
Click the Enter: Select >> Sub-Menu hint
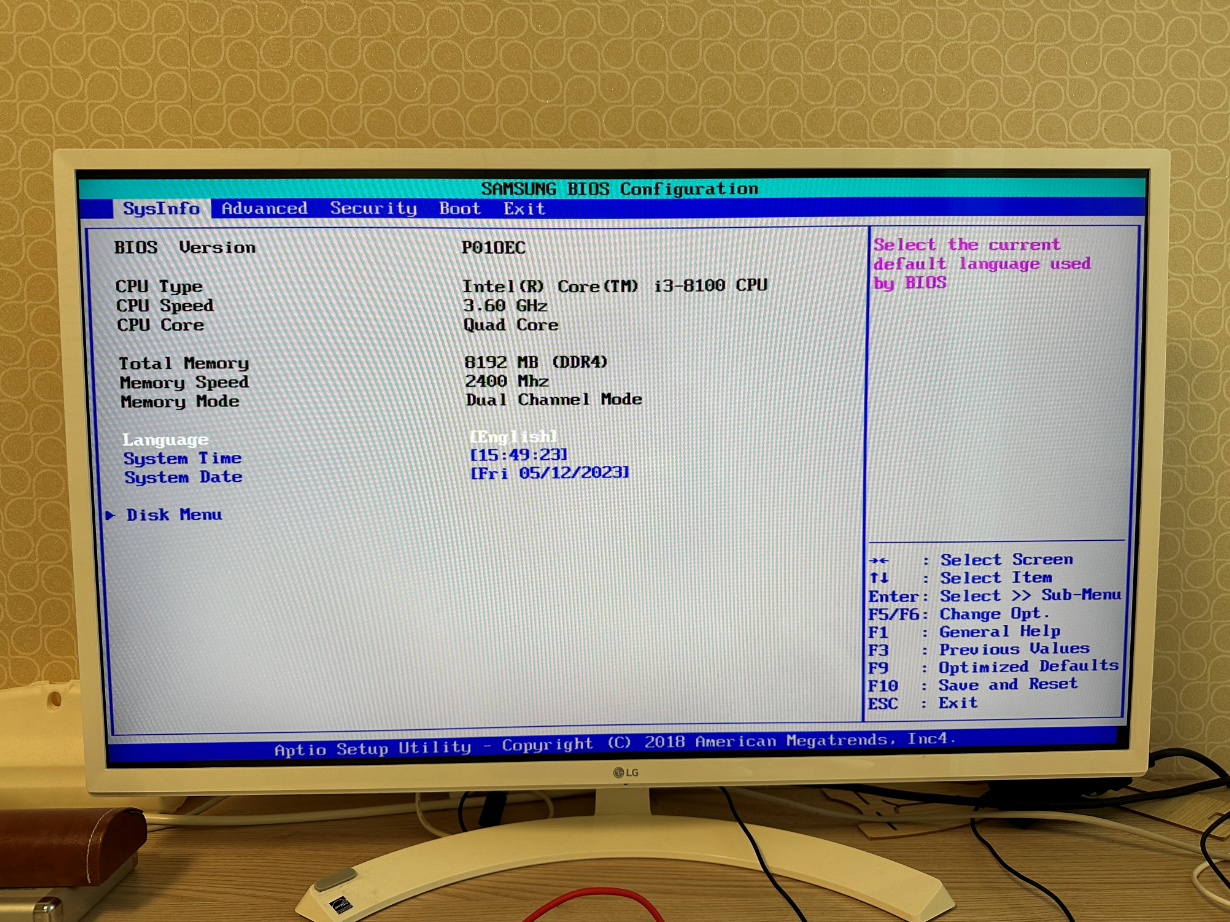[x=995, y=596]
